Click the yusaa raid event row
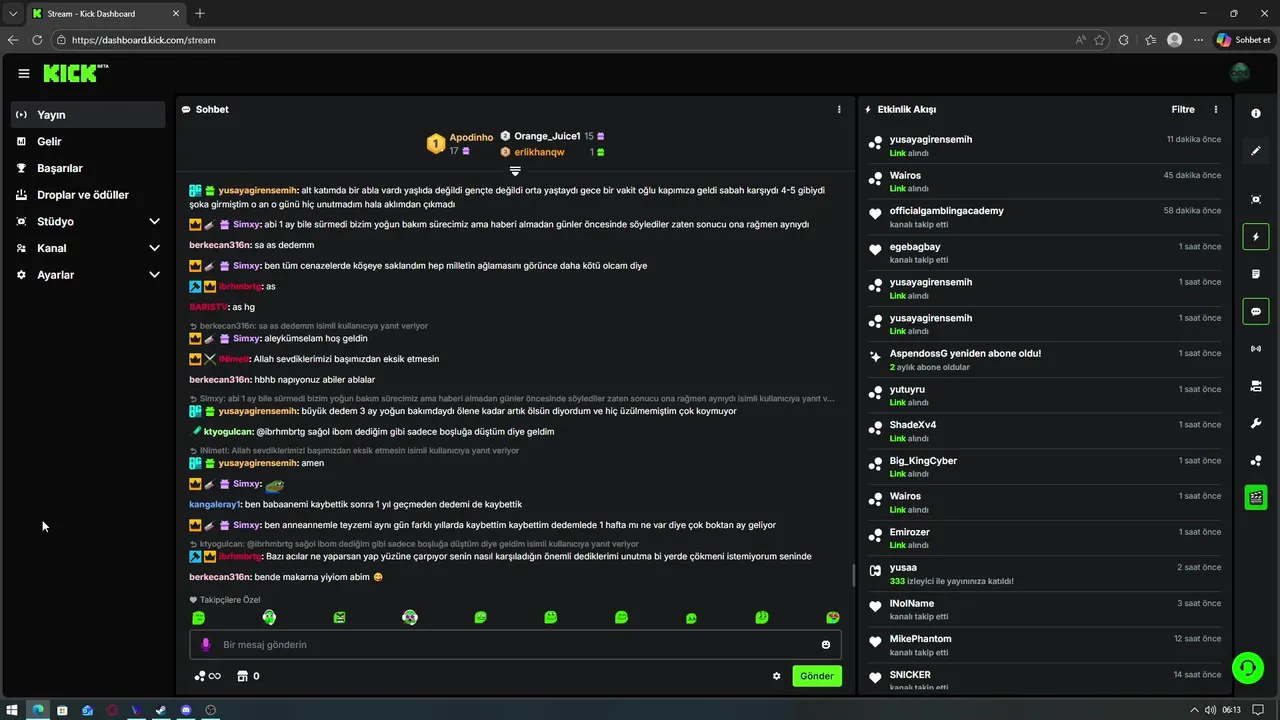 tap(1044, 574)
